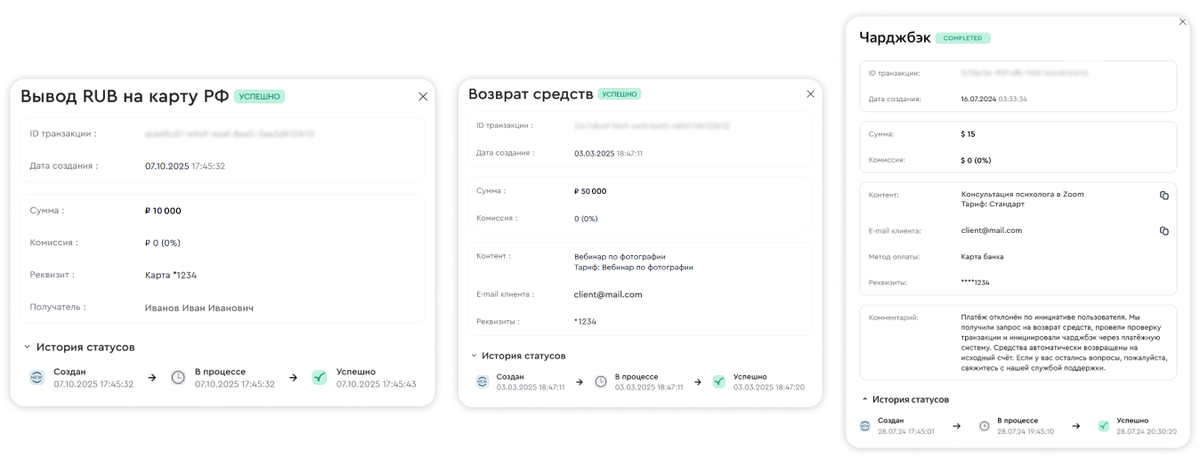Click Успешно timestamp 03.03.2025 18:47:20
Screen dimensions: 1200x465
(x=770, y=387)
